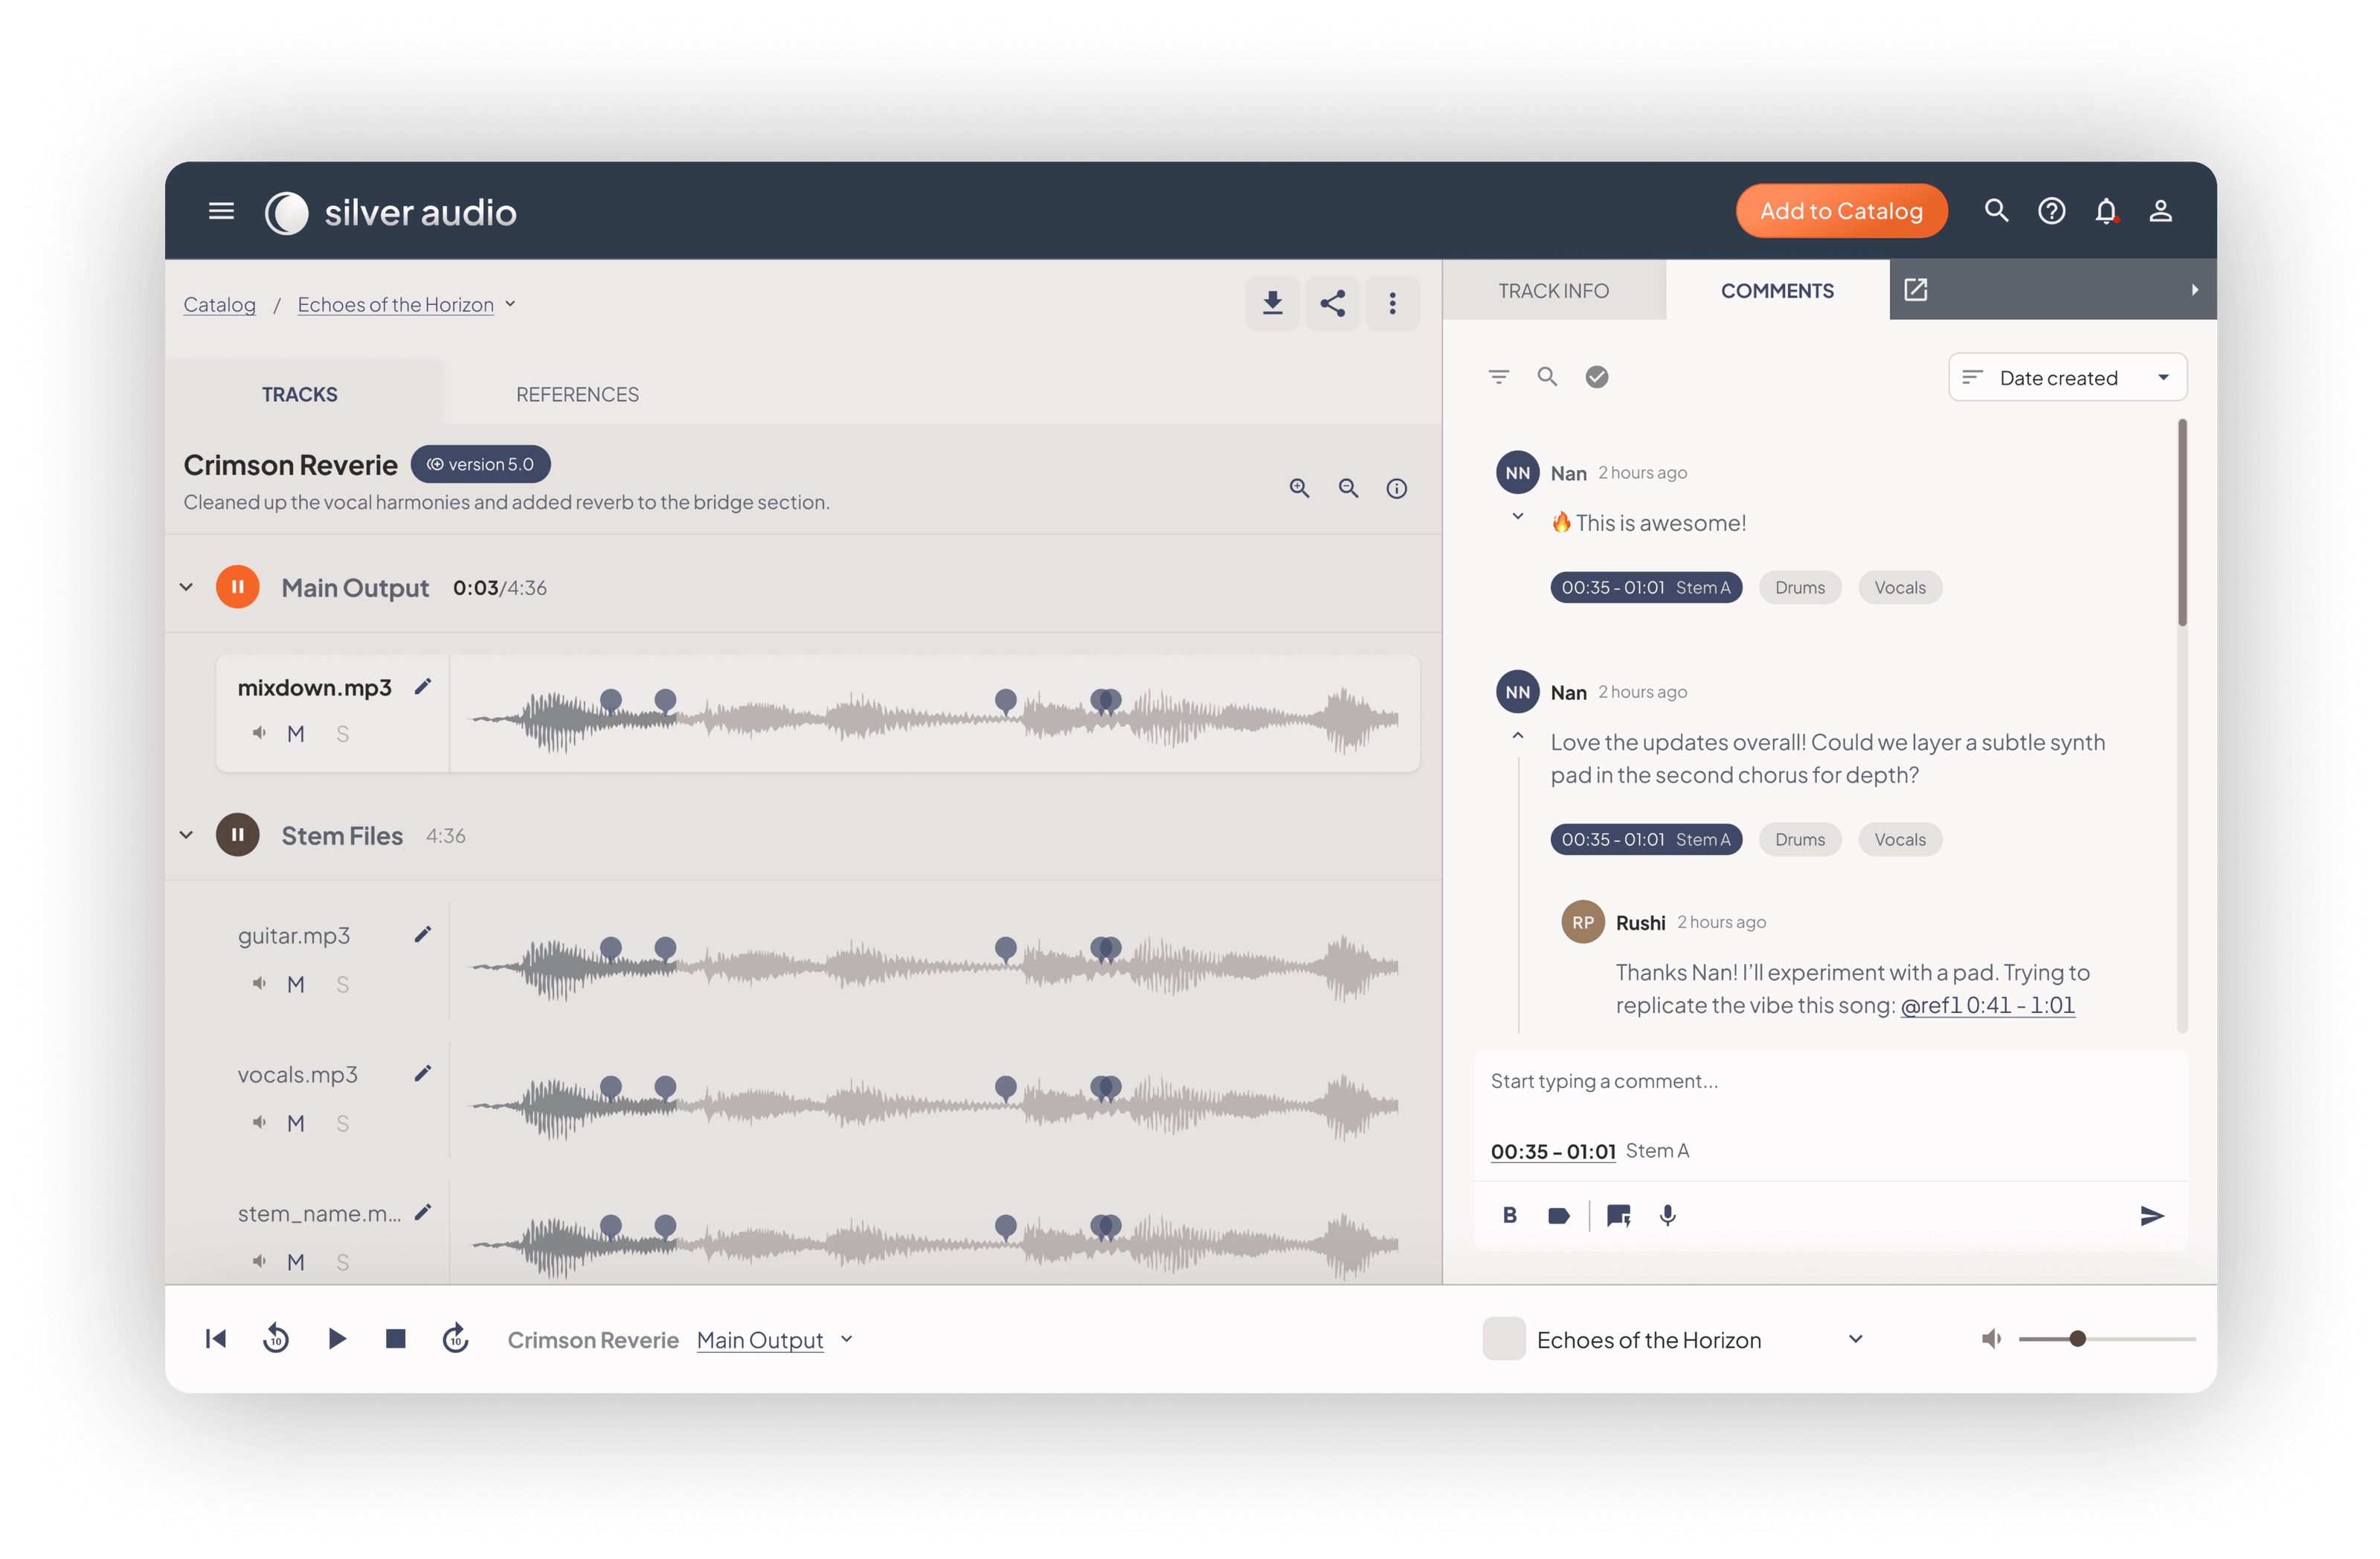Collapse the Main Output section

coord(186,587)
